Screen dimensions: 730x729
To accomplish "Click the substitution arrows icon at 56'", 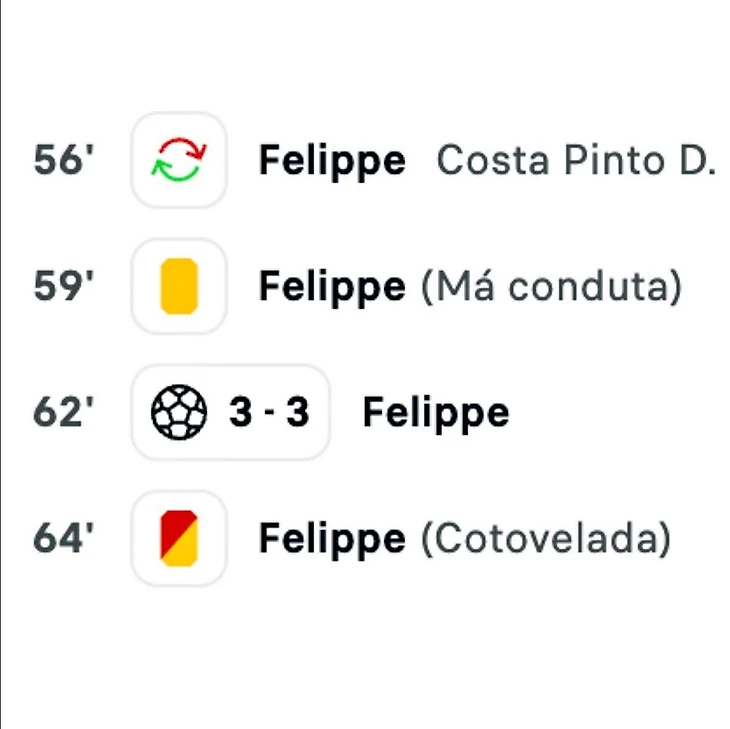I will coord(179,160).
